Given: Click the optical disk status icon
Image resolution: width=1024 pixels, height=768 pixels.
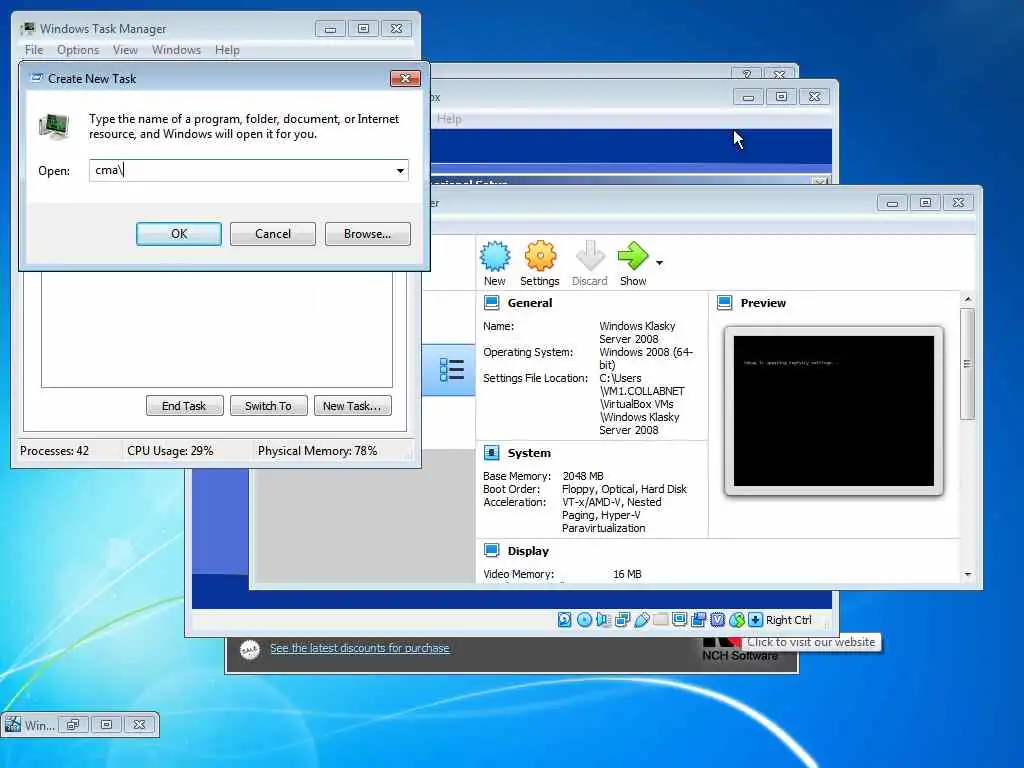Looking at the screenshot, I should point(584,620).
